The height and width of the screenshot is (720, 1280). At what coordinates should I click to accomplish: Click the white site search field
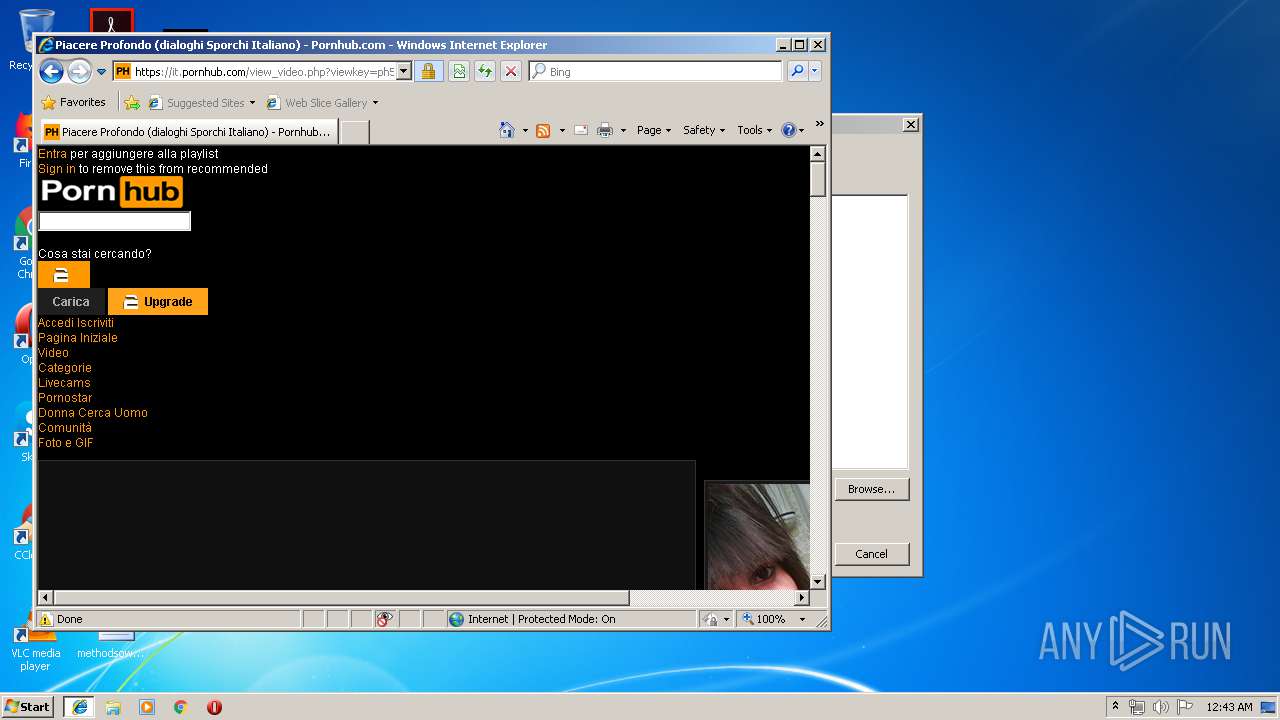pos(114,221)
